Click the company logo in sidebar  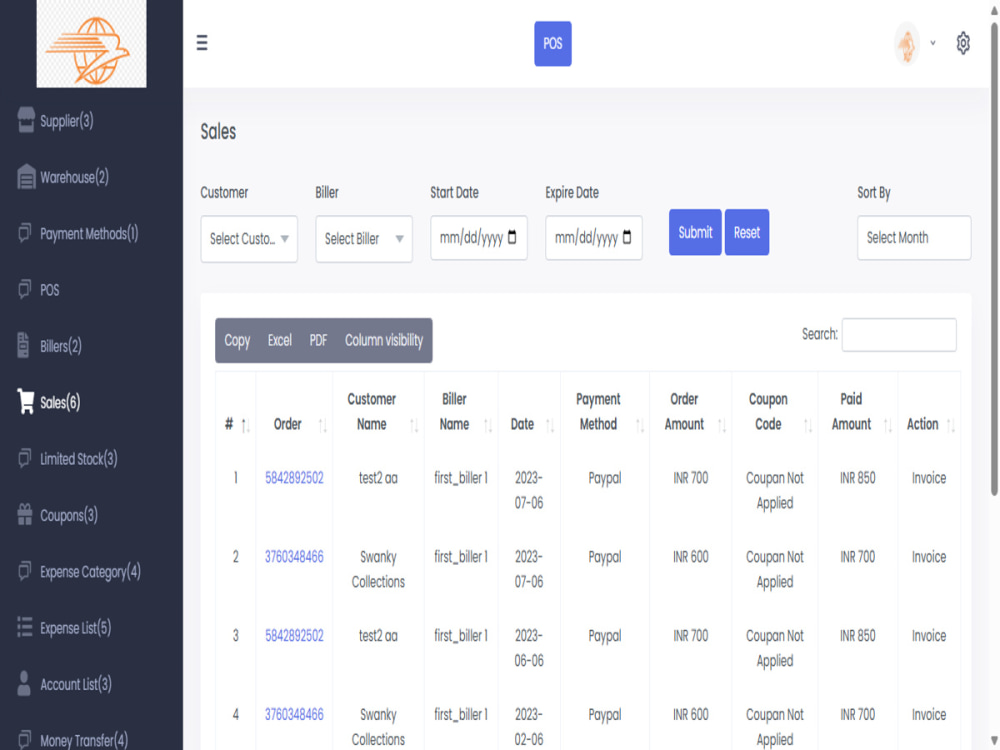(91, 44)
